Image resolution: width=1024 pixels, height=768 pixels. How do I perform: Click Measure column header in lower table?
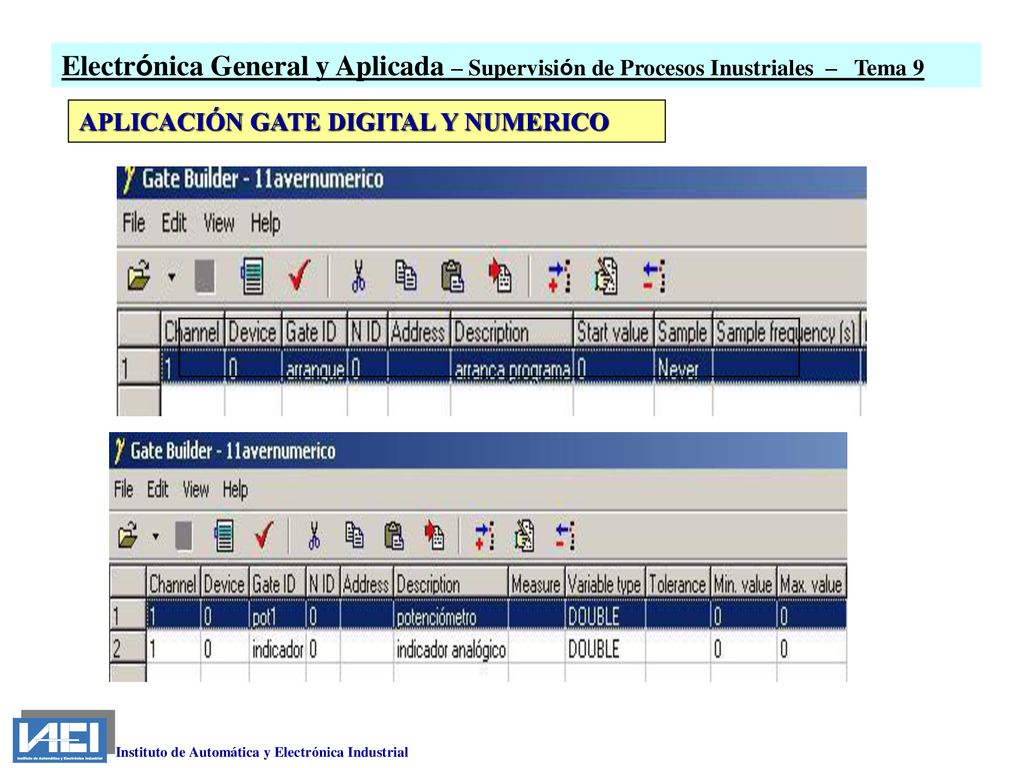pos(536,583)
